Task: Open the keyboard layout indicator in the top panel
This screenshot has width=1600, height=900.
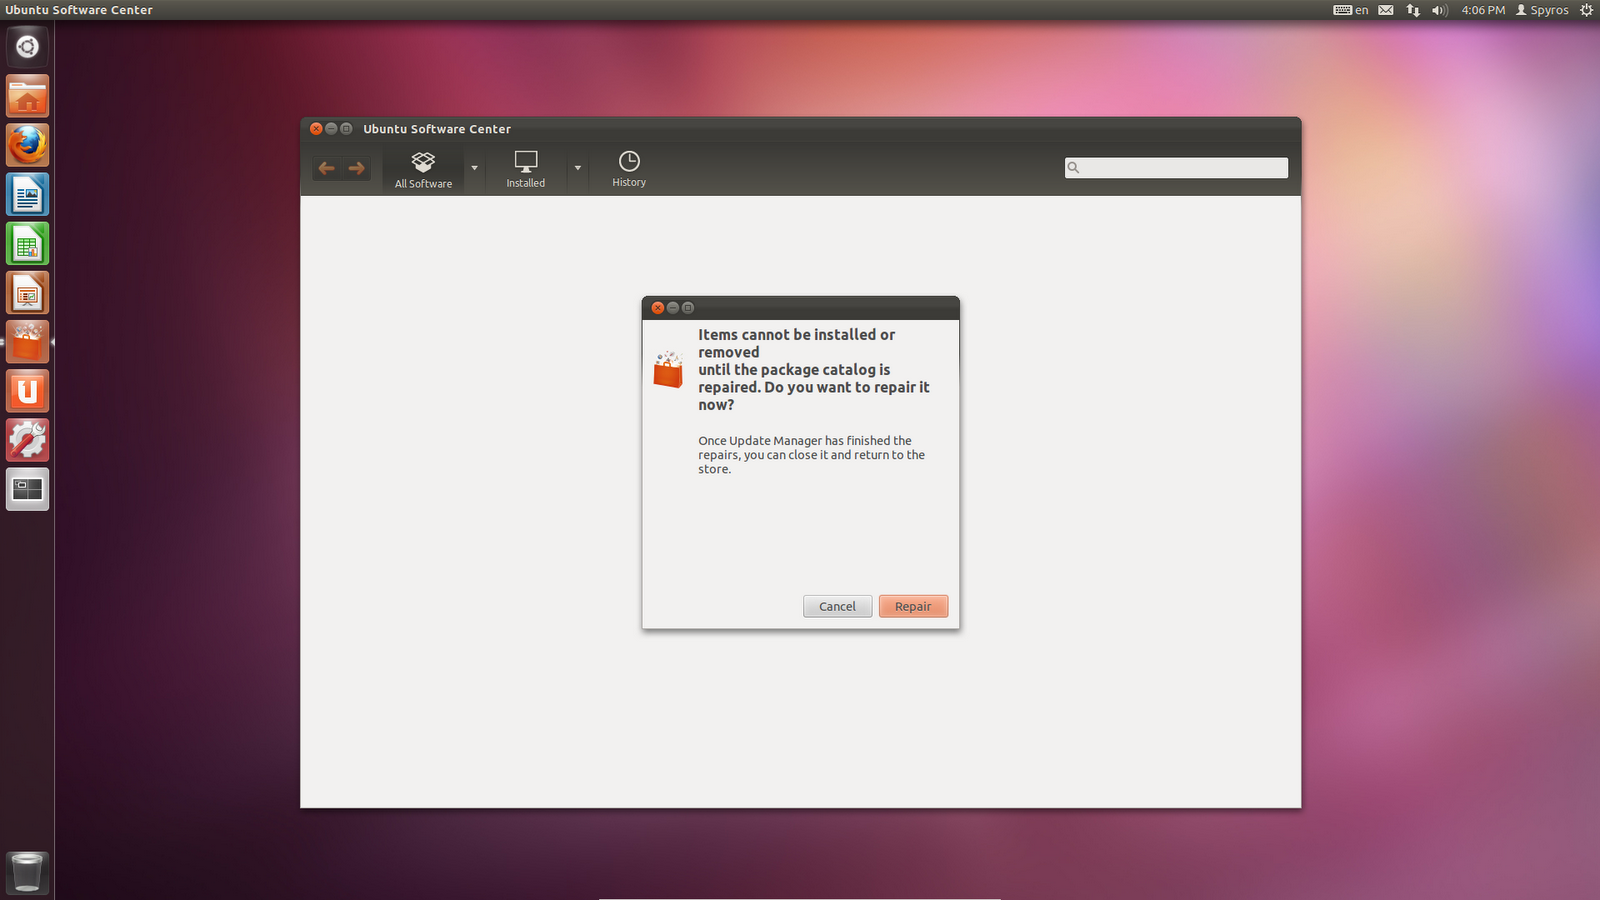Action: point(1350,10)
